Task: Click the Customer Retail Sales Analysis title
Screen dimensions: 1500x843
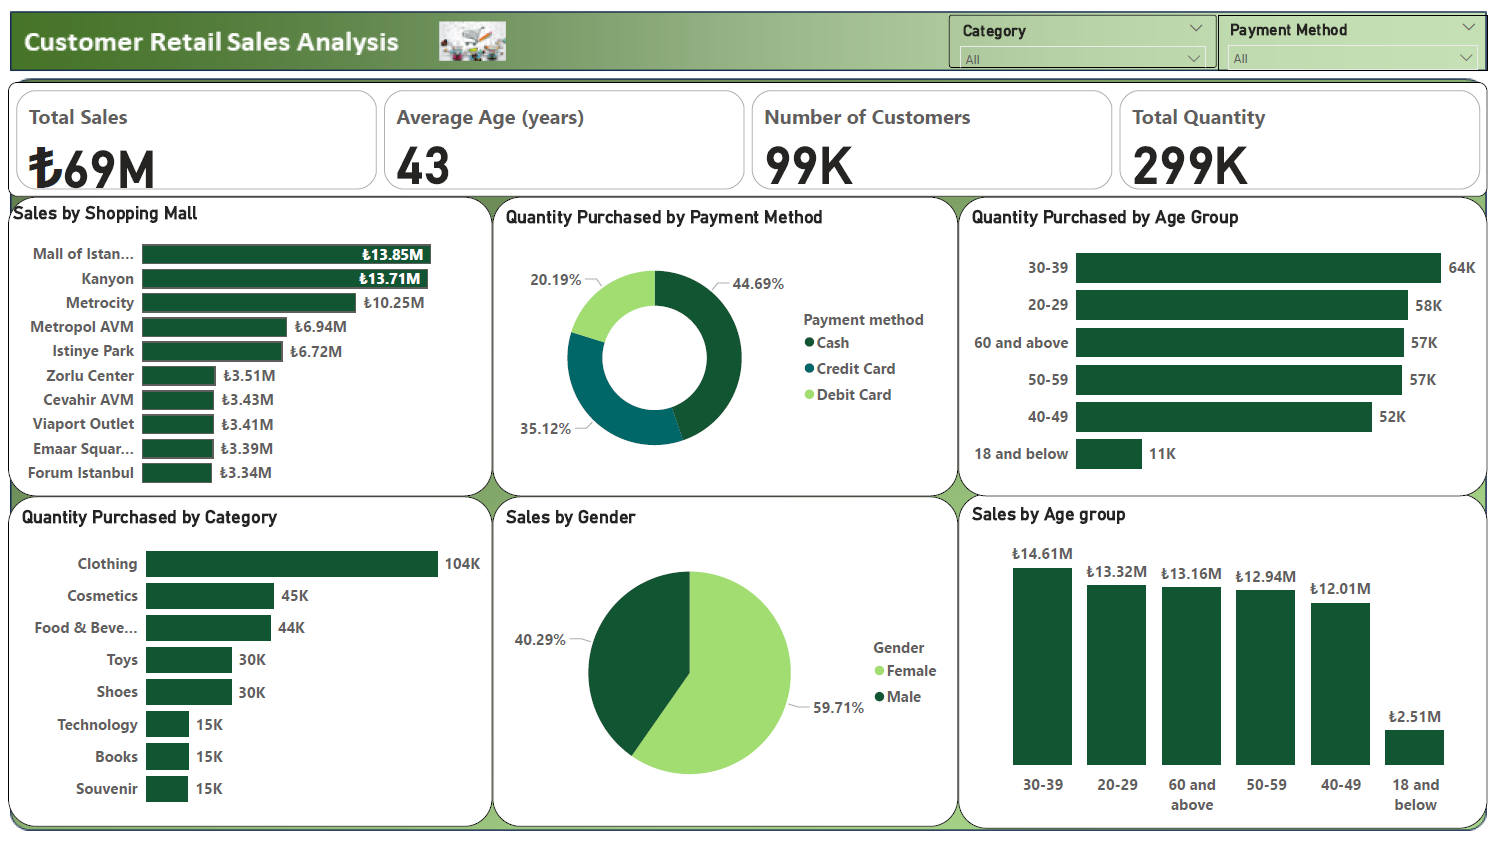Action: (x=211, y=42)
